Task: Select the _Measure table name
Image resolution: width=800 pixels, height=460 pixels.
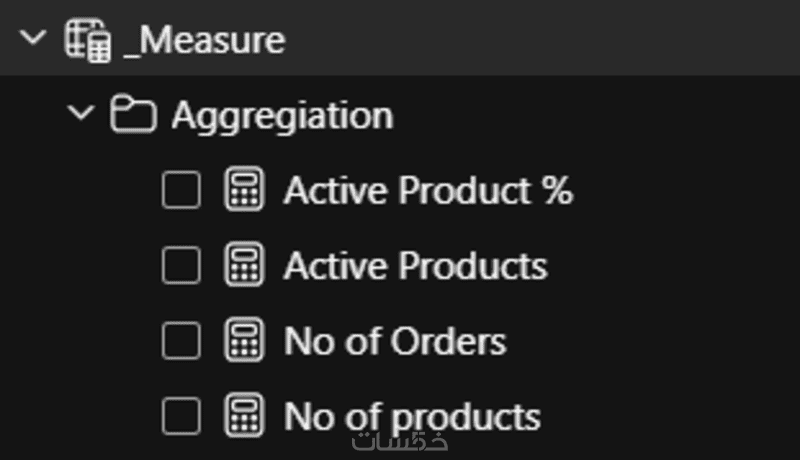Action: click(204, 41)
